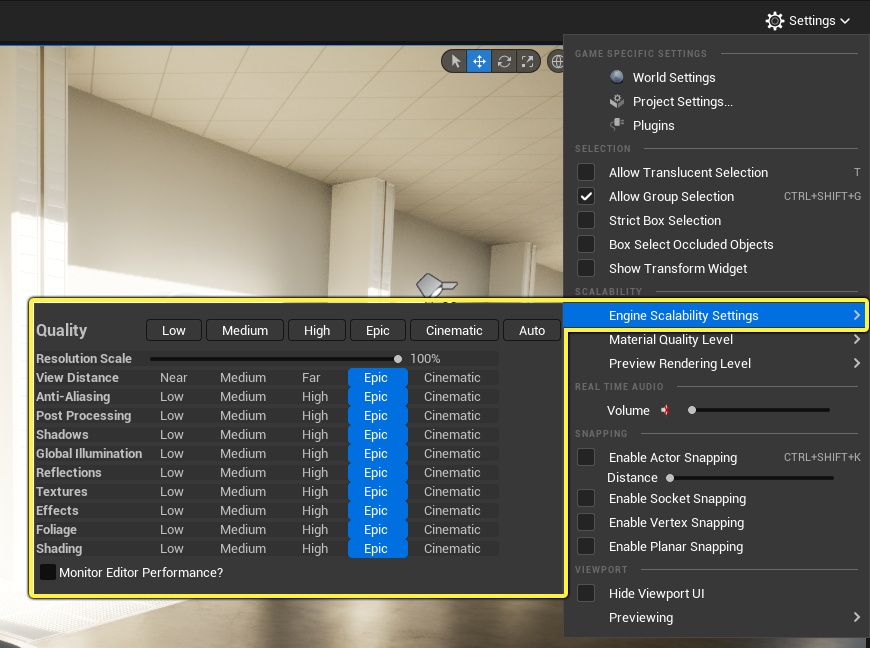This screenshot has height=648, width=870.
Task: Open World Settings from the menu
Action: click(x=673, y=77)
